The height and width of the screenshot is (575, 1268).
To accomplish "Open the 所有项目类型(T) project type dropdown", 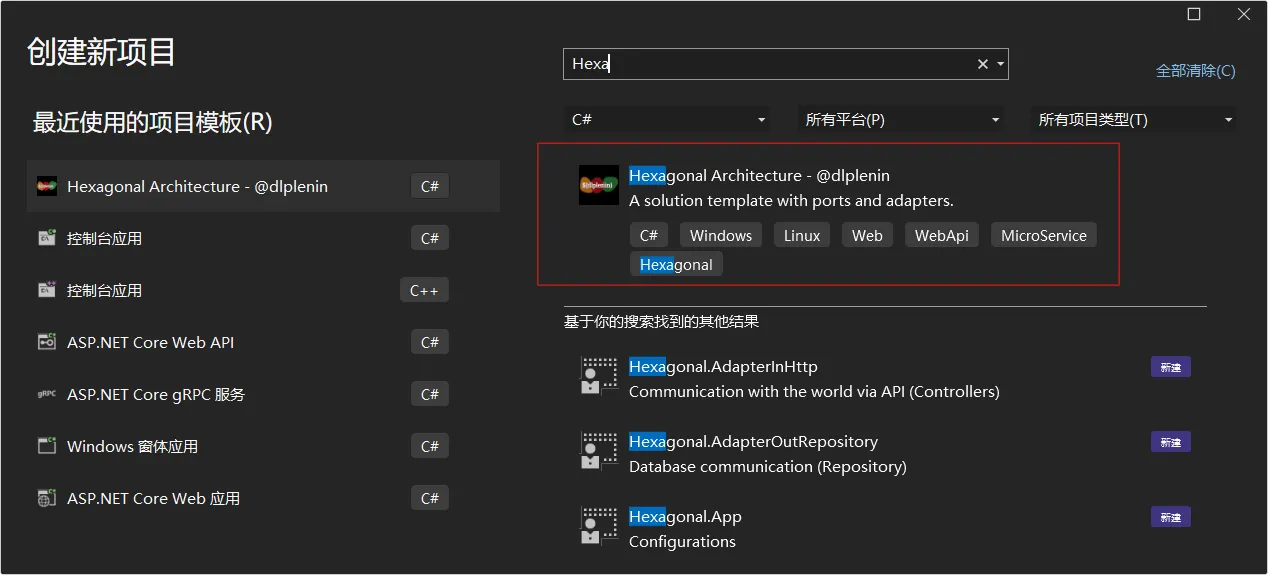I will pos(1133,119).
